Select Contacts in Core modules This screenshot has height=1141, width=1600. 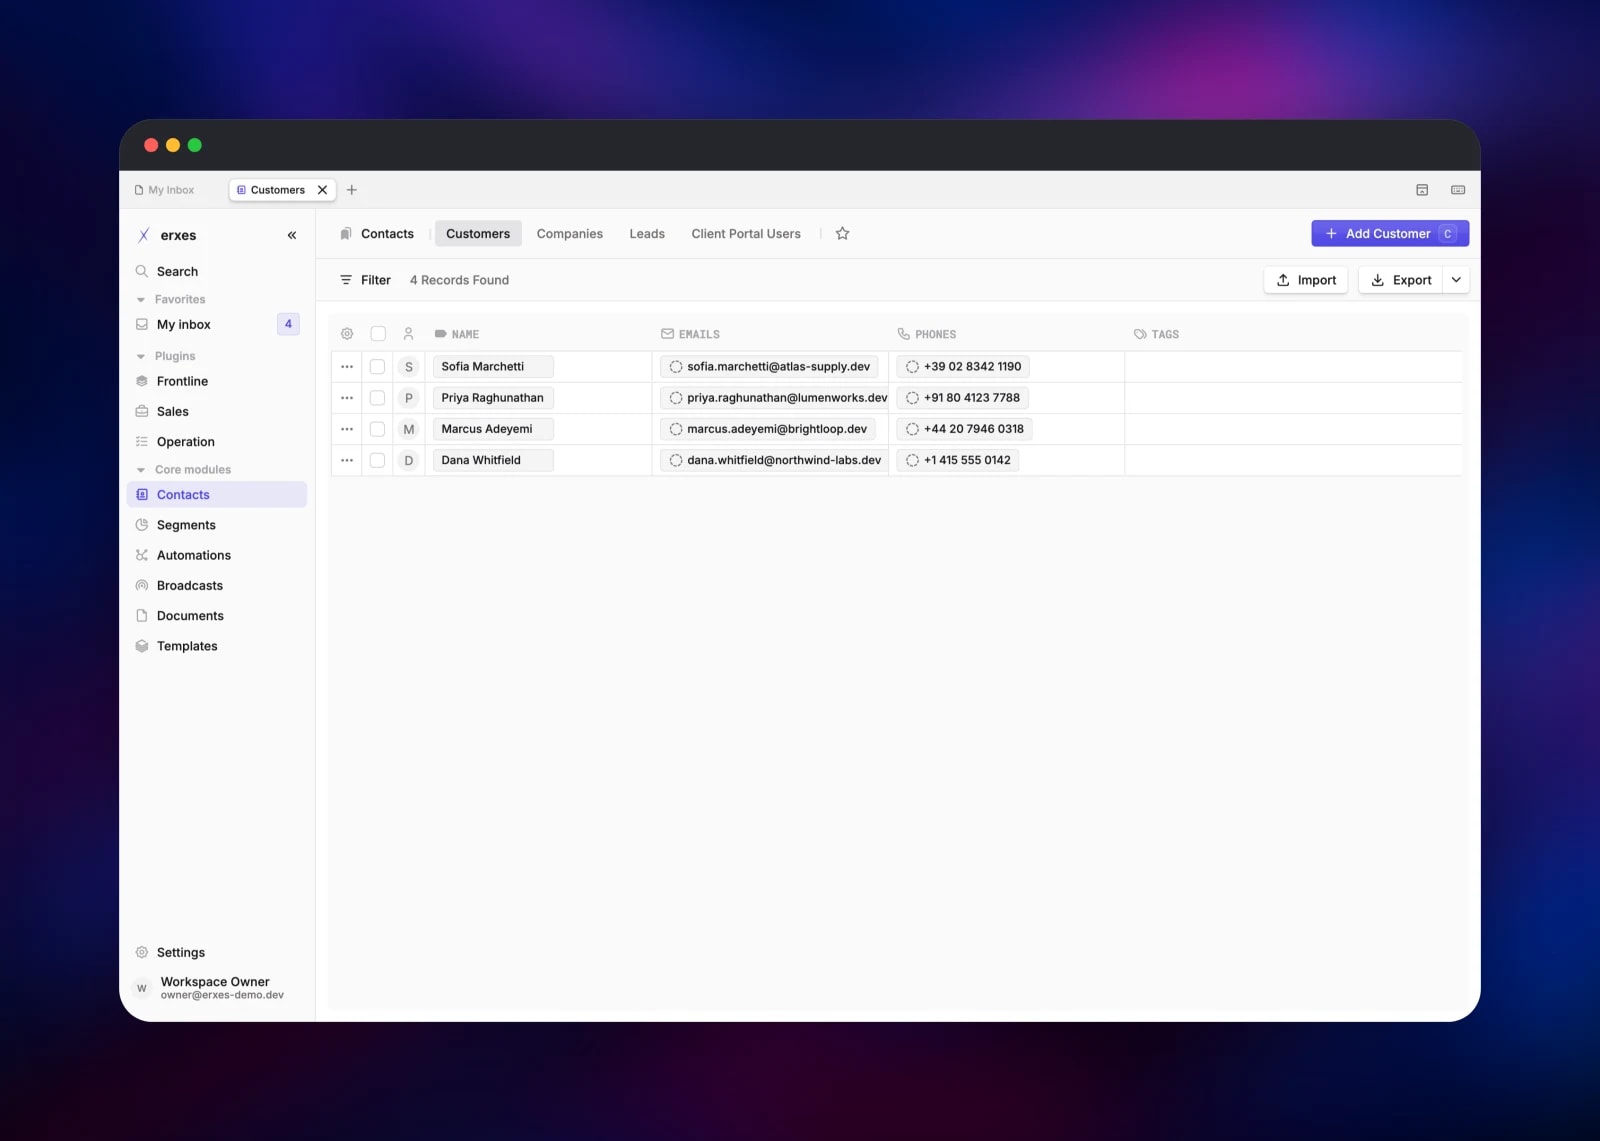[217, 494]
